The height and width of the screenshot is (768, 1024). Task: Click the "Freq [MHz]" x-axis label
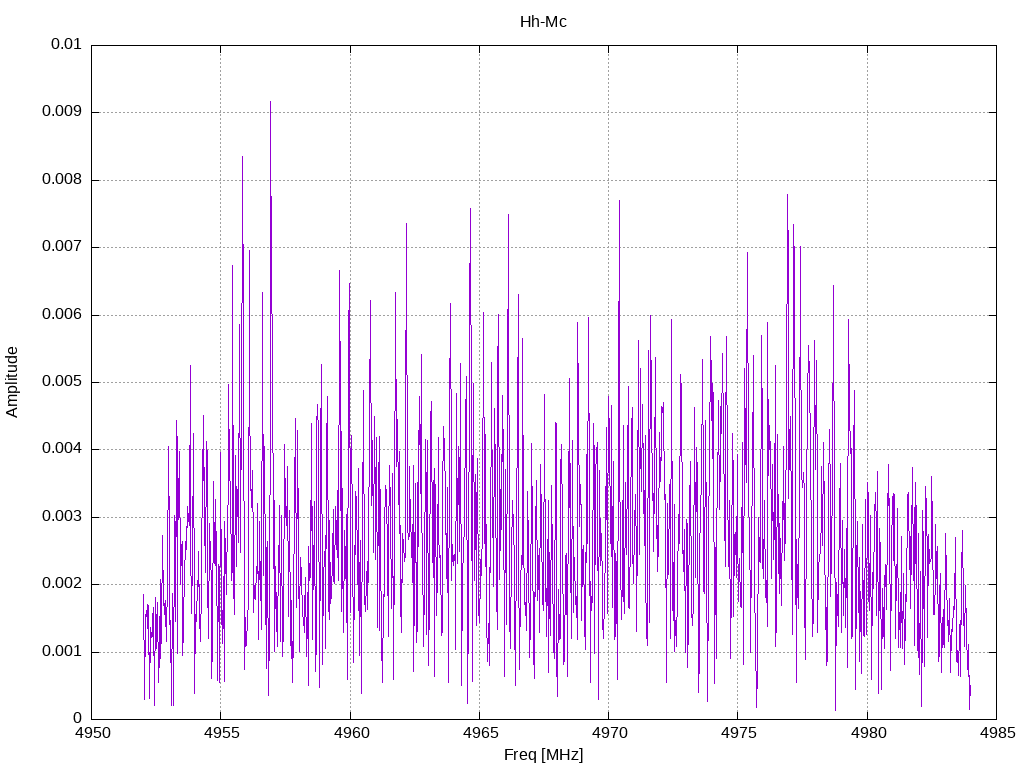click(543, 755)
